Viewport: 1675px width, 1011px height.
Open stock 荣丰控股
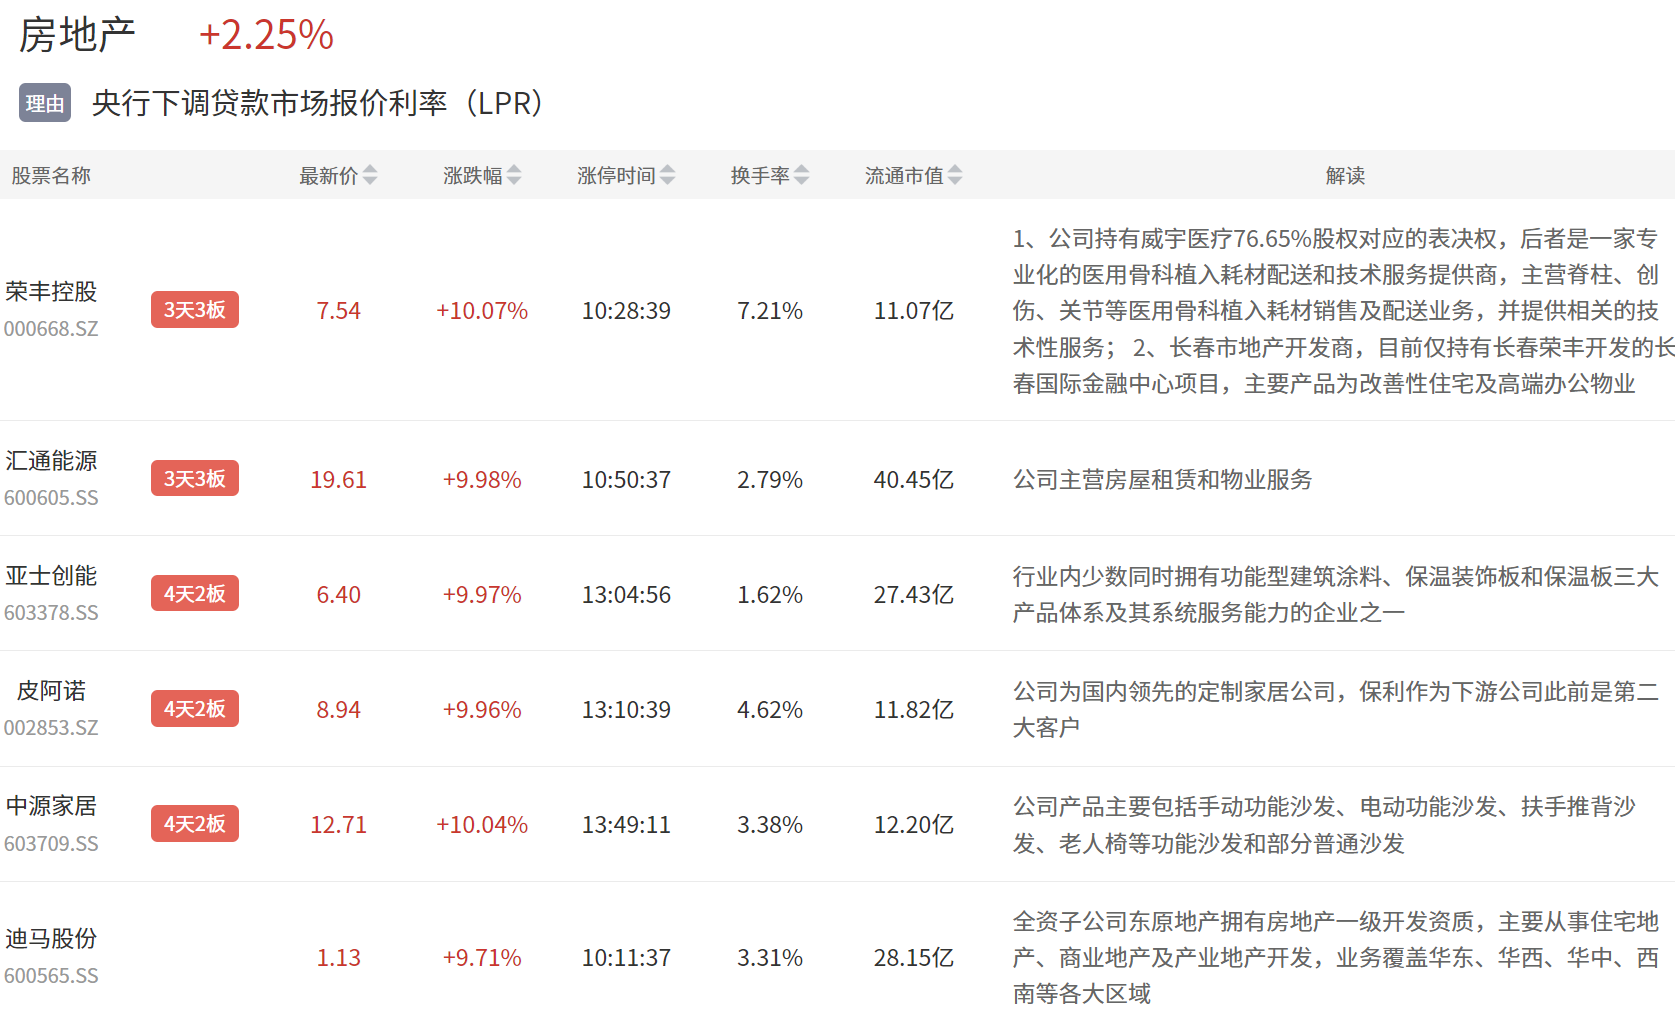[x=51, y=291]
